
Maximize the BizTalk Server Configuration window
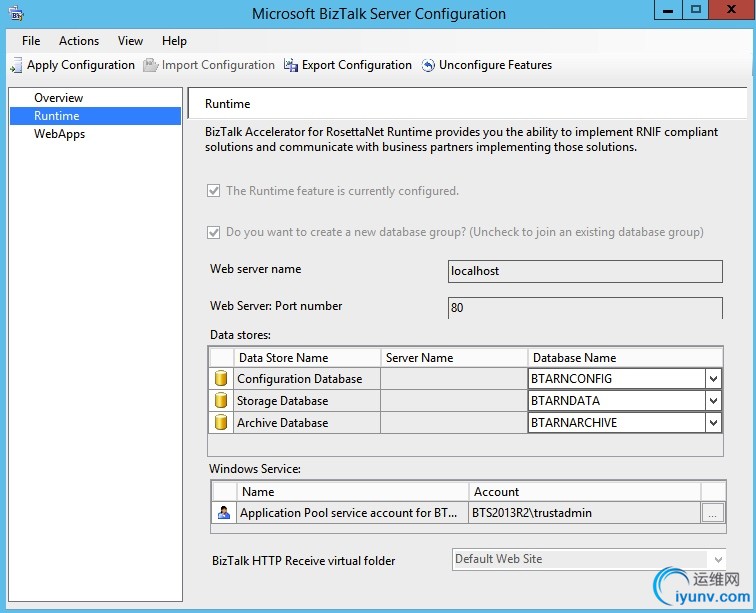[696, 10]
